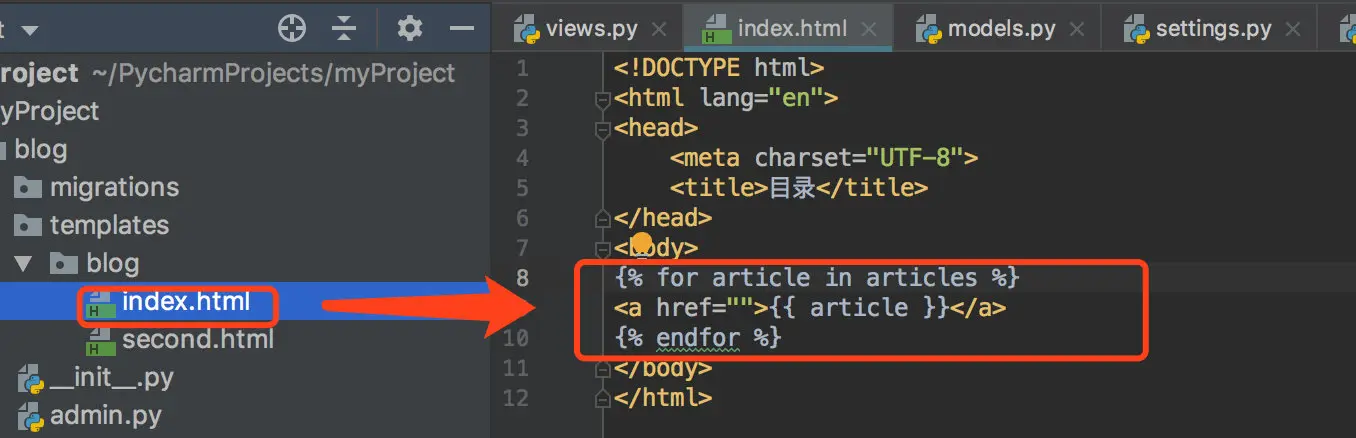The width and height of the screenshot is (1356, 438).
Task: Click the fold end marker at line 6
Action: coord(602,218)
